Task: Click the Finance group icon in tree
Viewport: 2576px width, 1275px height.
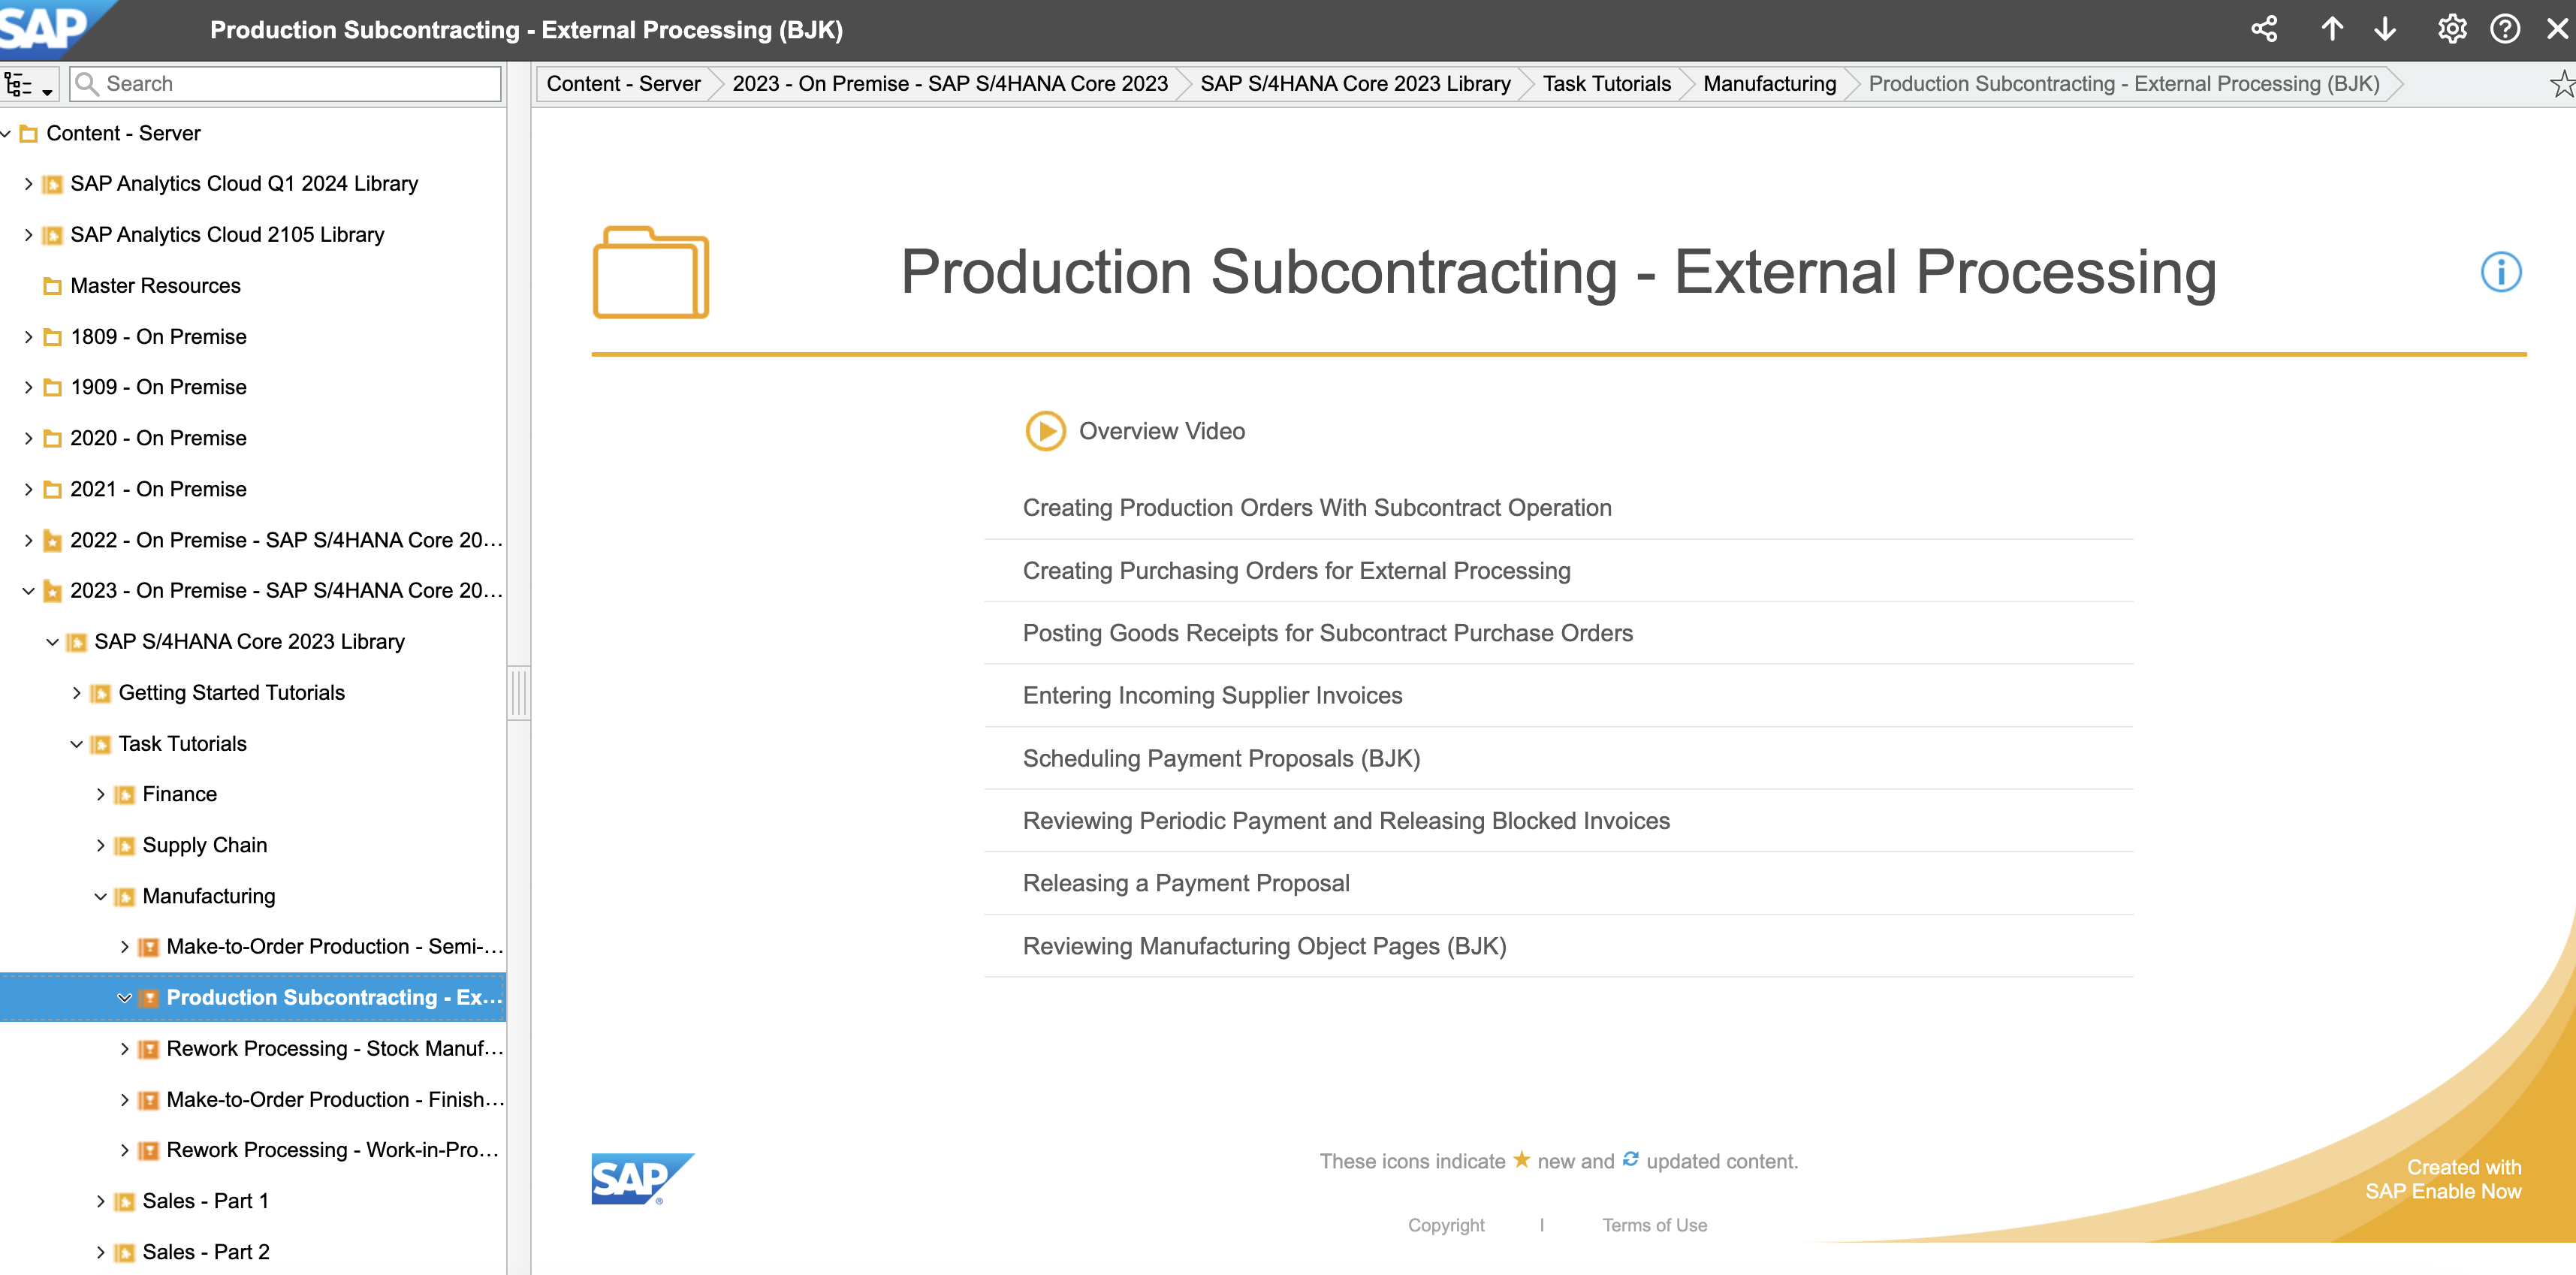Action: [x=125, y=795]
